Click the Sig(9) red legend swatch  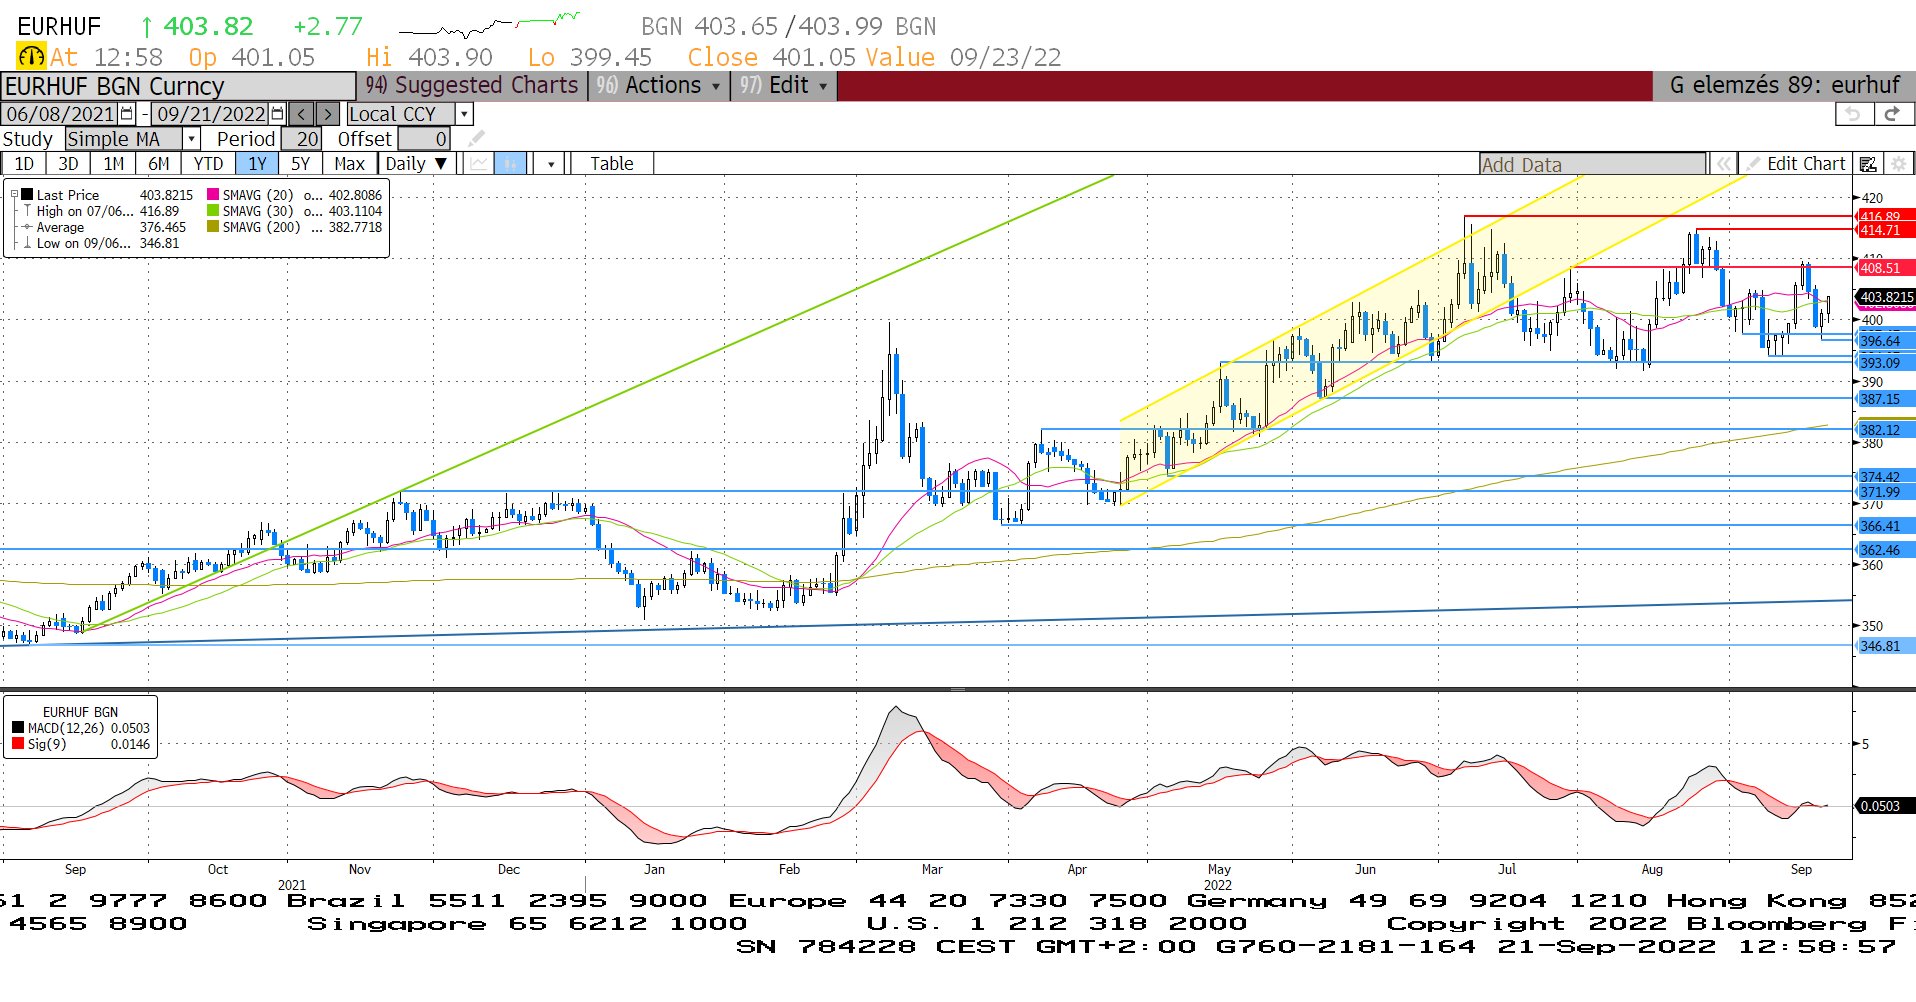pyautogui.click(x=18, y=744)
